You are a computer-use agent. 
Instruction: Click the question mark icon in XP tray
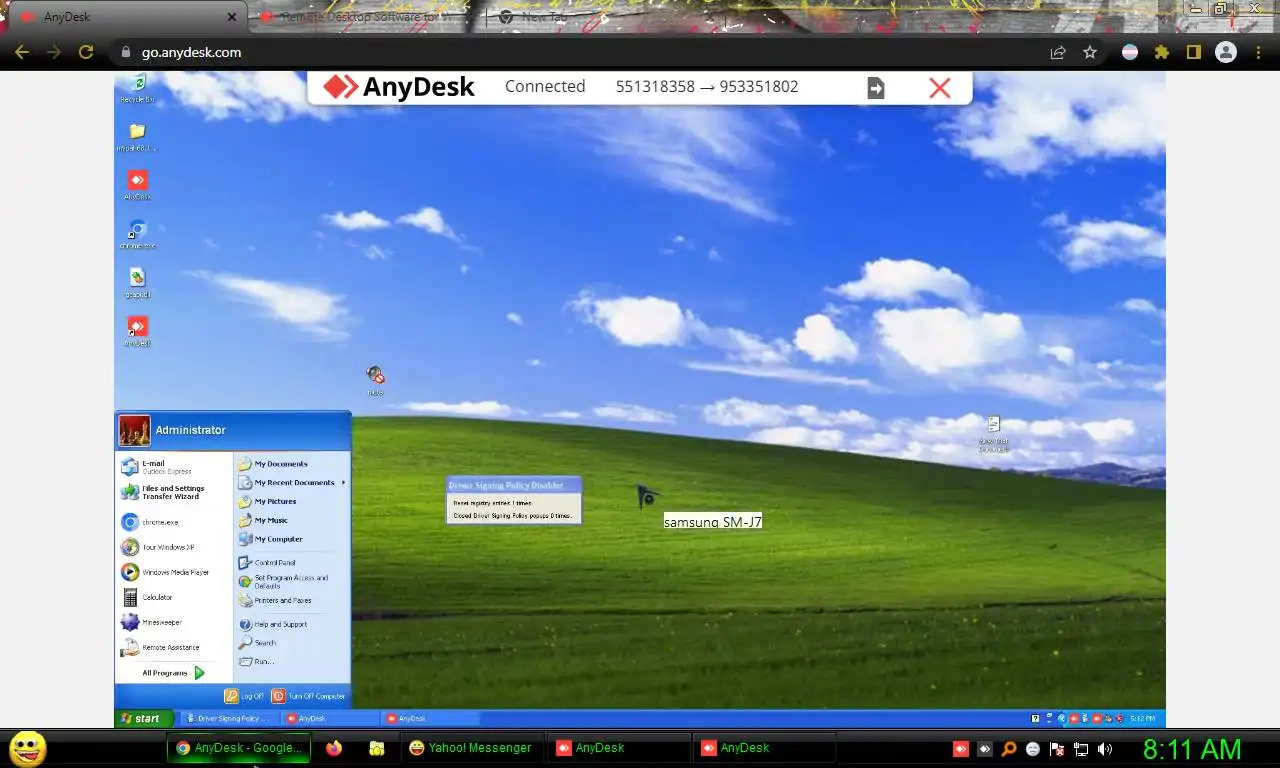point(1036,718)
